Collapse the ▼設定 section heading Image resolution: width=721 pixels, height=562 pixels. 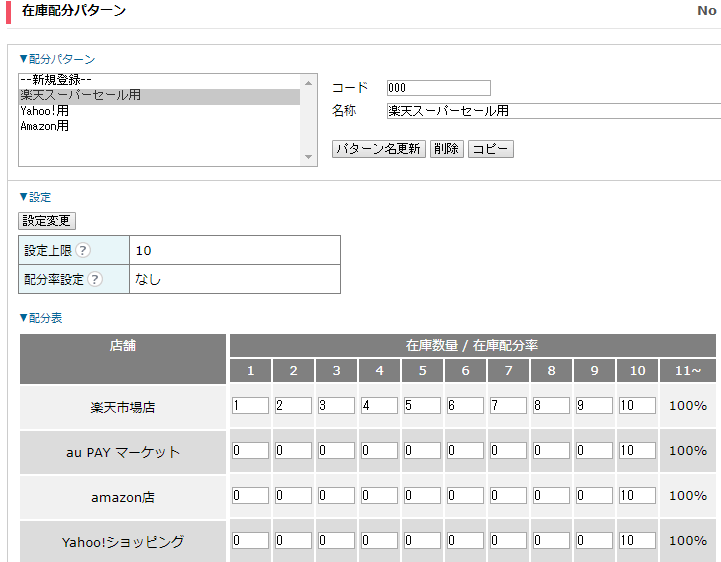(x=35, y=197)
